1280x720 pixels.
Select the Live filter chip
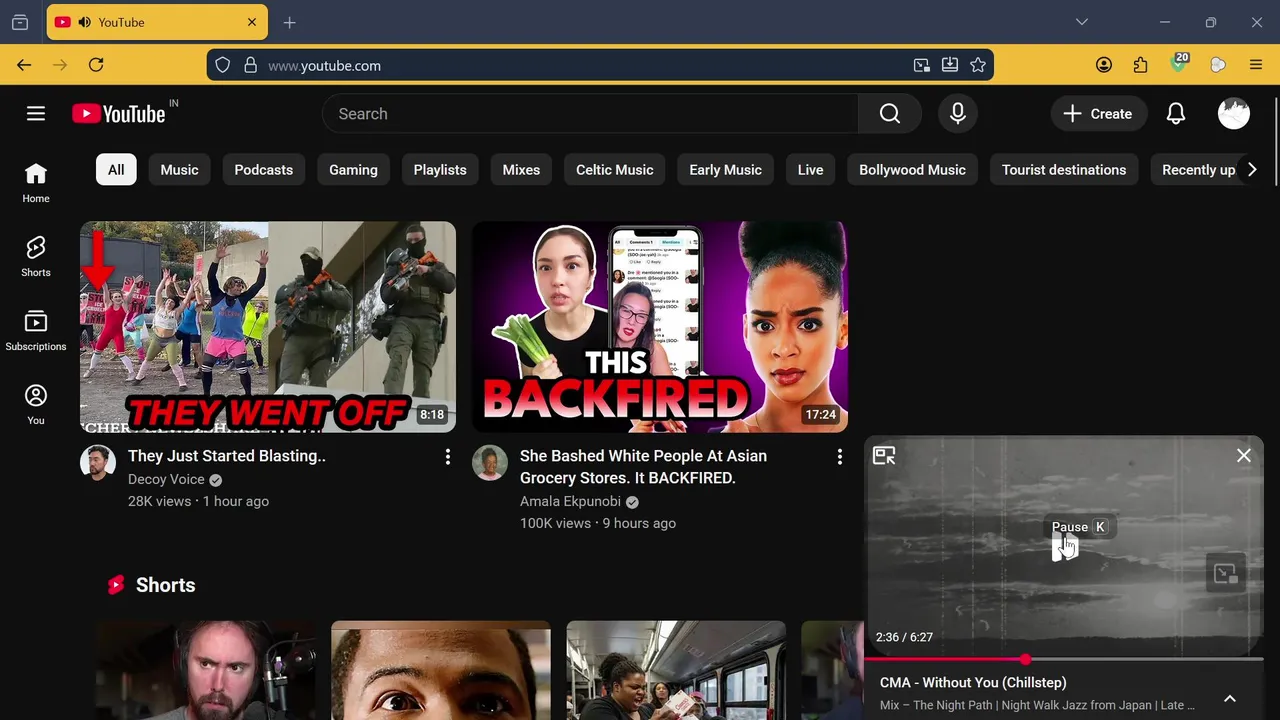coord(811,170)
